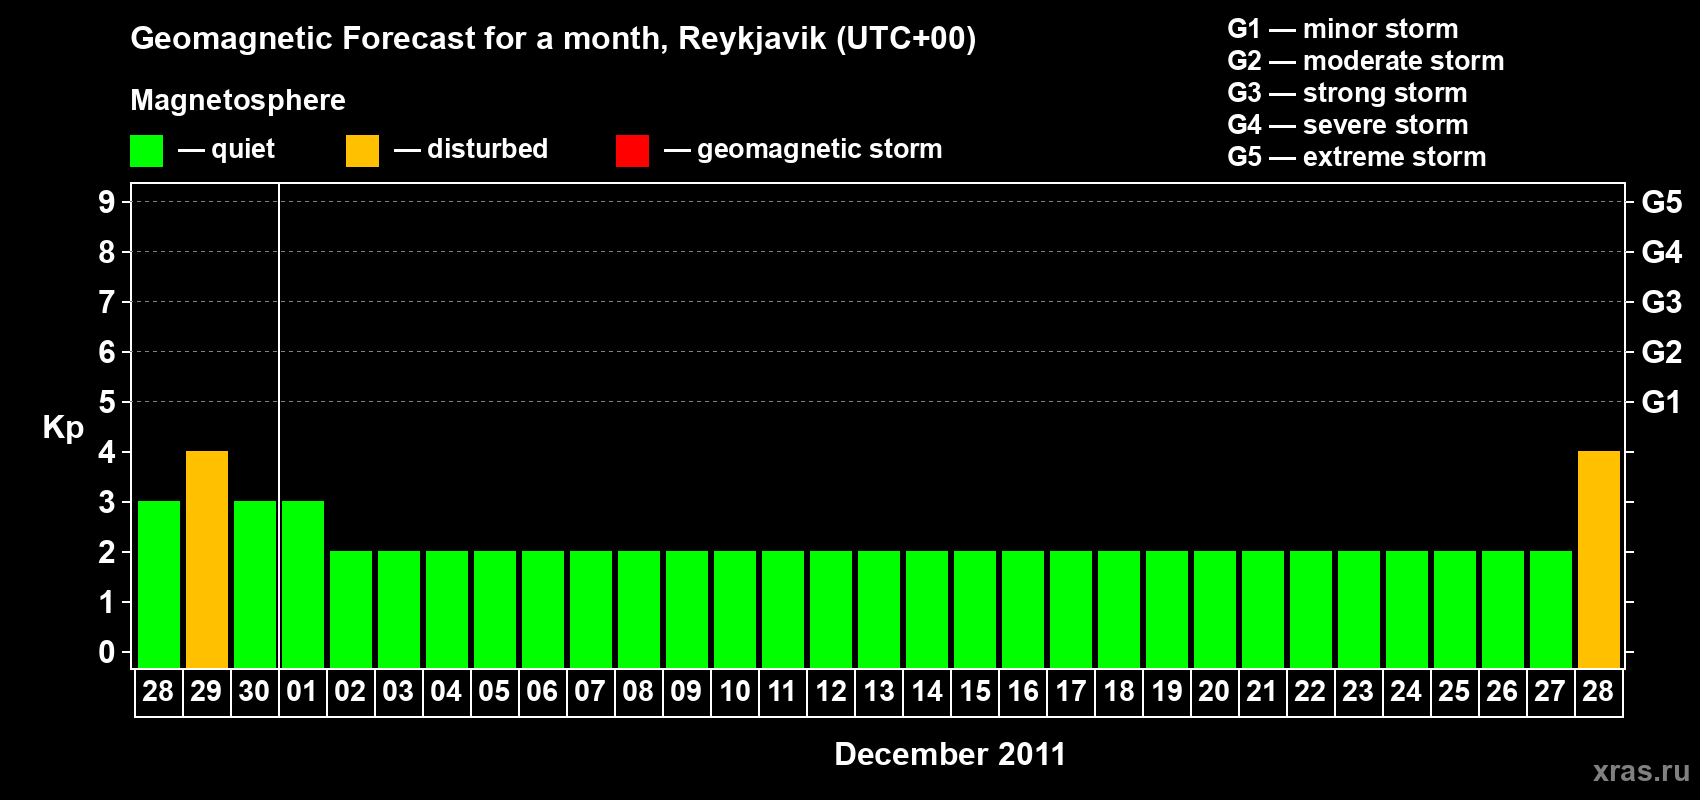1700x800 pixels.
Task: Click the Kp axis title
Action: pyautogui.click(x=63, y=428)
